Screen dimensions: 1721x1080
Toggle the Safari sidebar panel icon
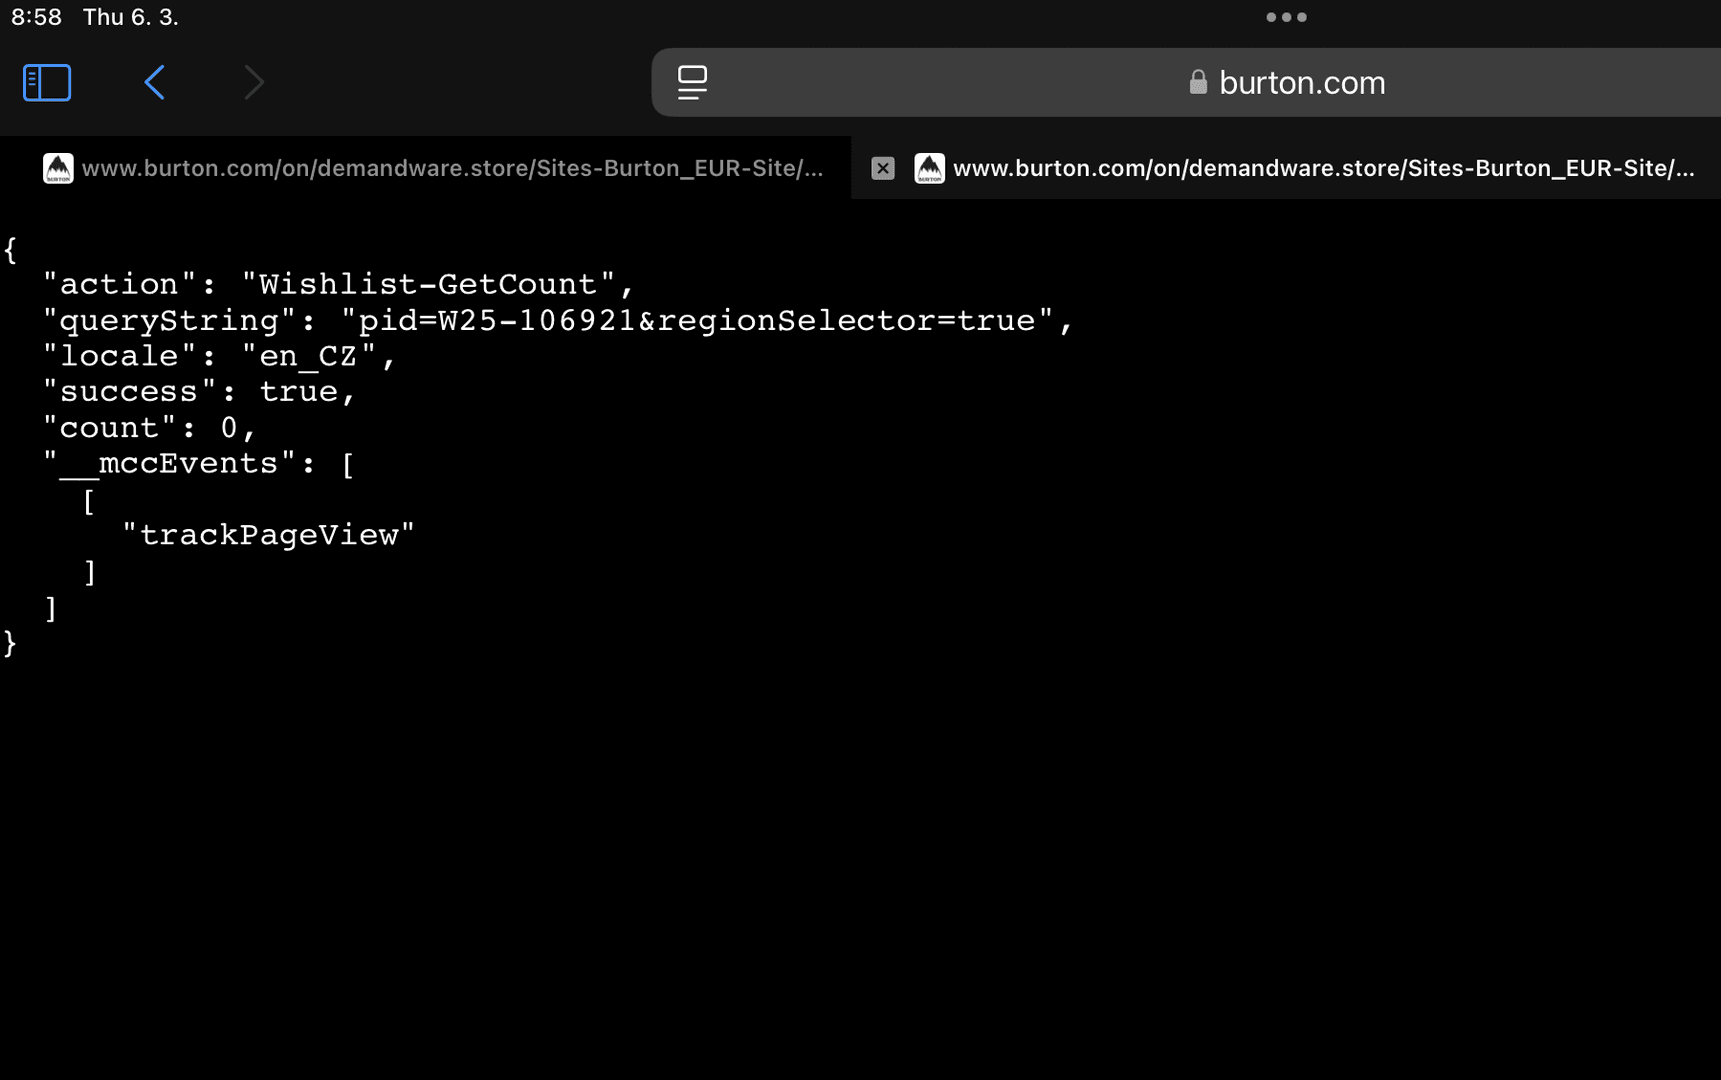click(47, 83)
